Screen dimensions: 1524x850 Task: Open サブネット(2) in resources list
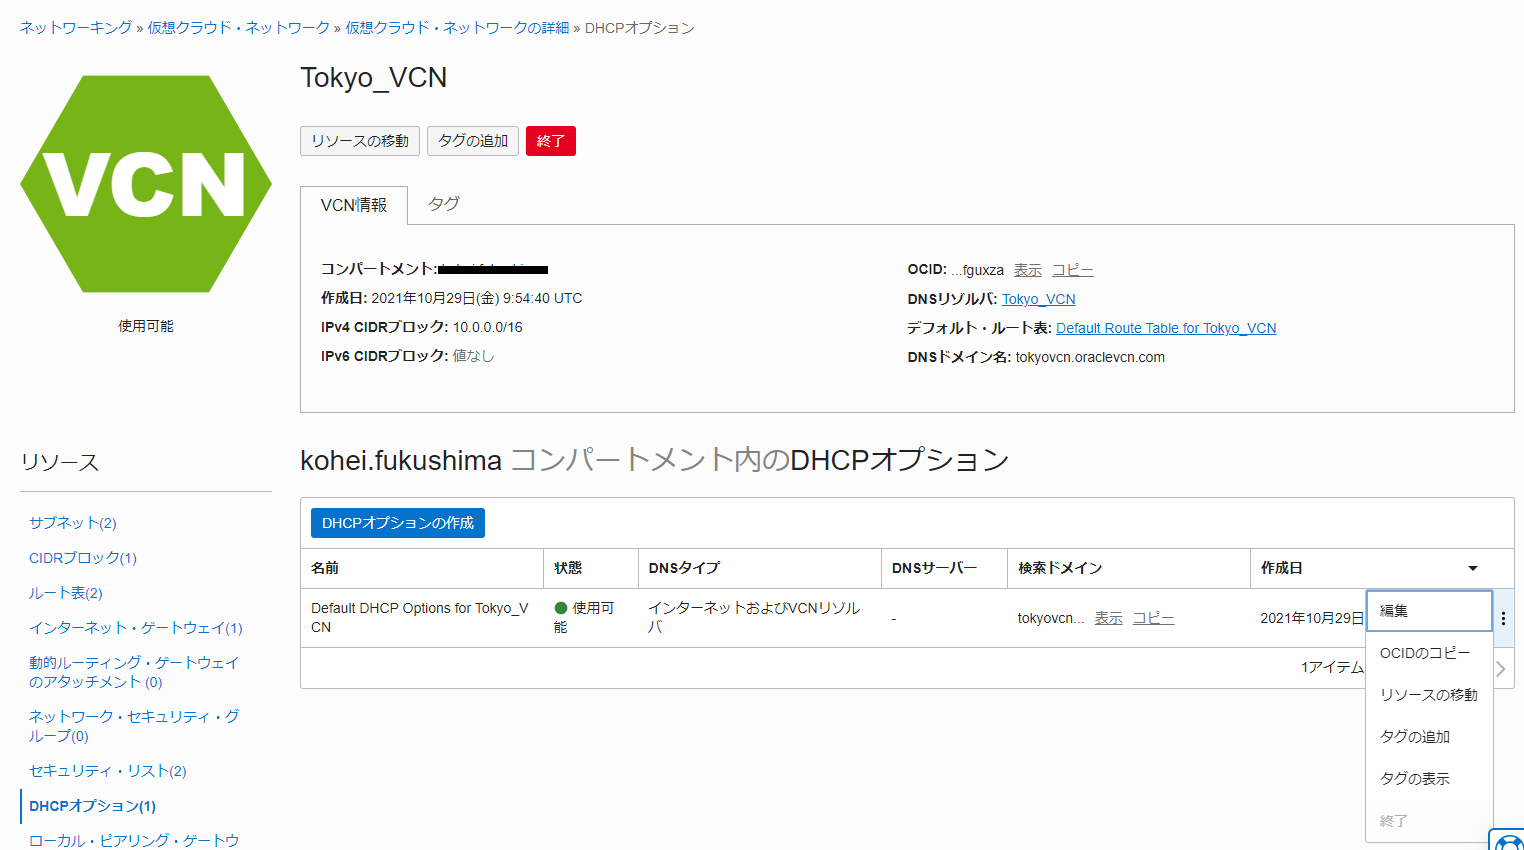73,523
